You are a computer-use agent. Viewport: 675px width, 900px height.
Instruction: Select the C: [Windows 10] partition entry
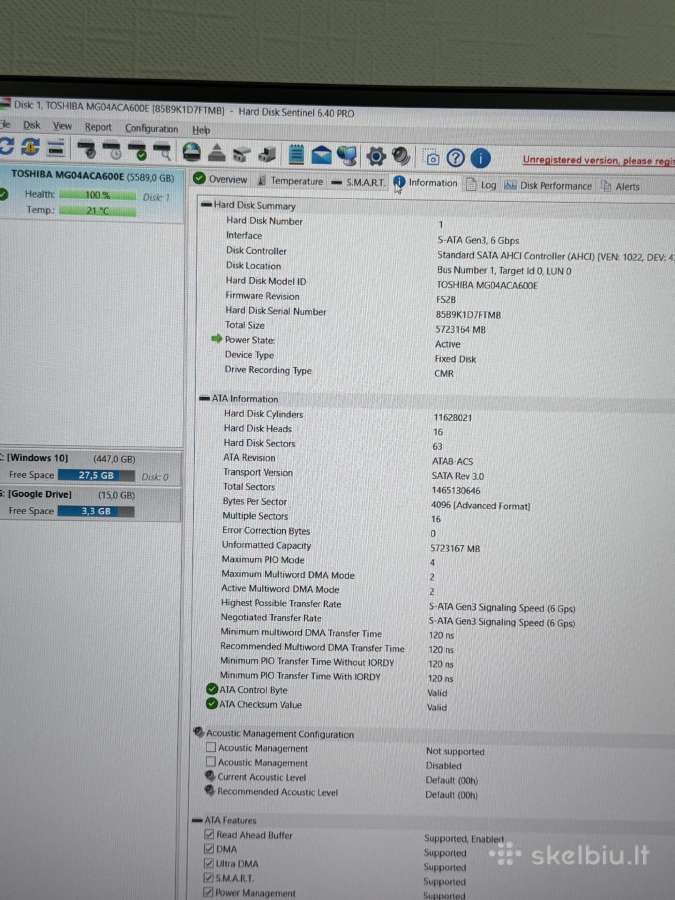(x=91, y=467)
